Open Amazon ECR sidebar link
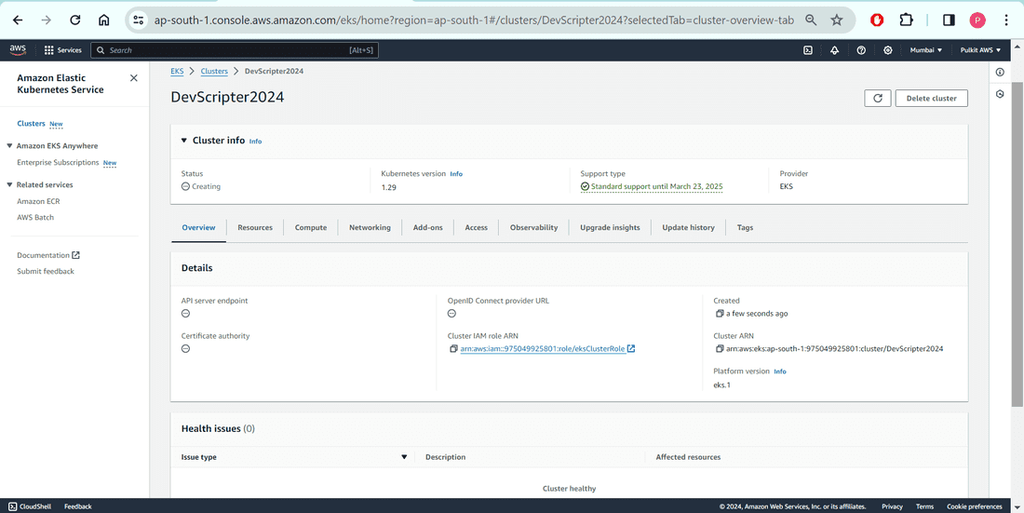 click(39, 202)
